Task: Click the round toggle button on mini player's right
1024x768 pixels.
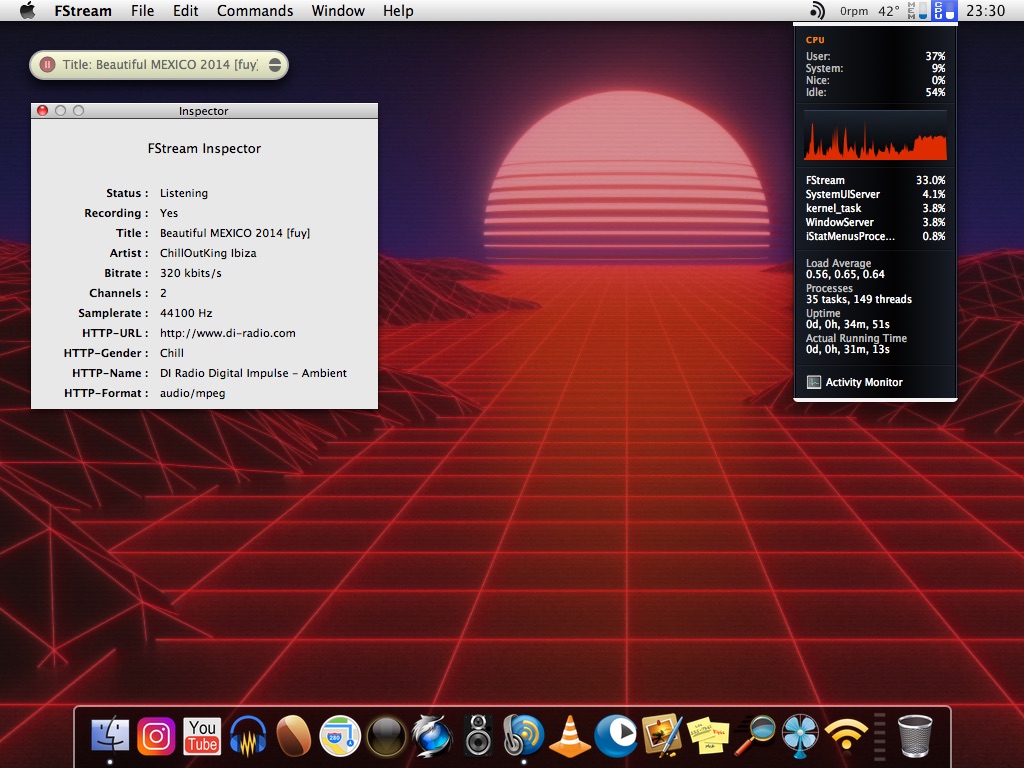Action: click(x=275, y=65)
